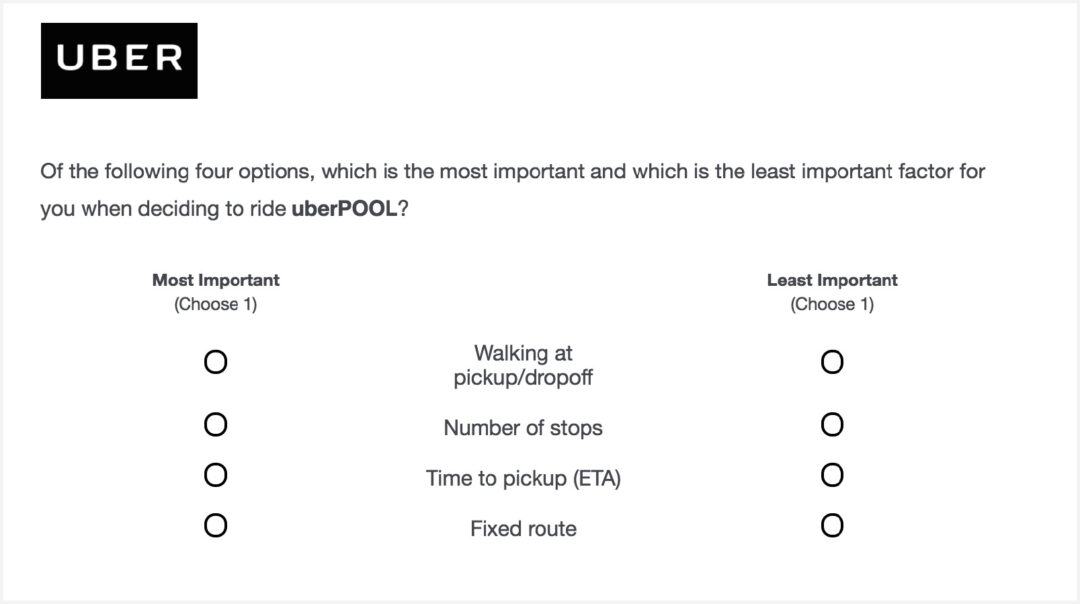Mark Number of stops as Most Important
1080x604 pixels.
(x=216, y=424)
